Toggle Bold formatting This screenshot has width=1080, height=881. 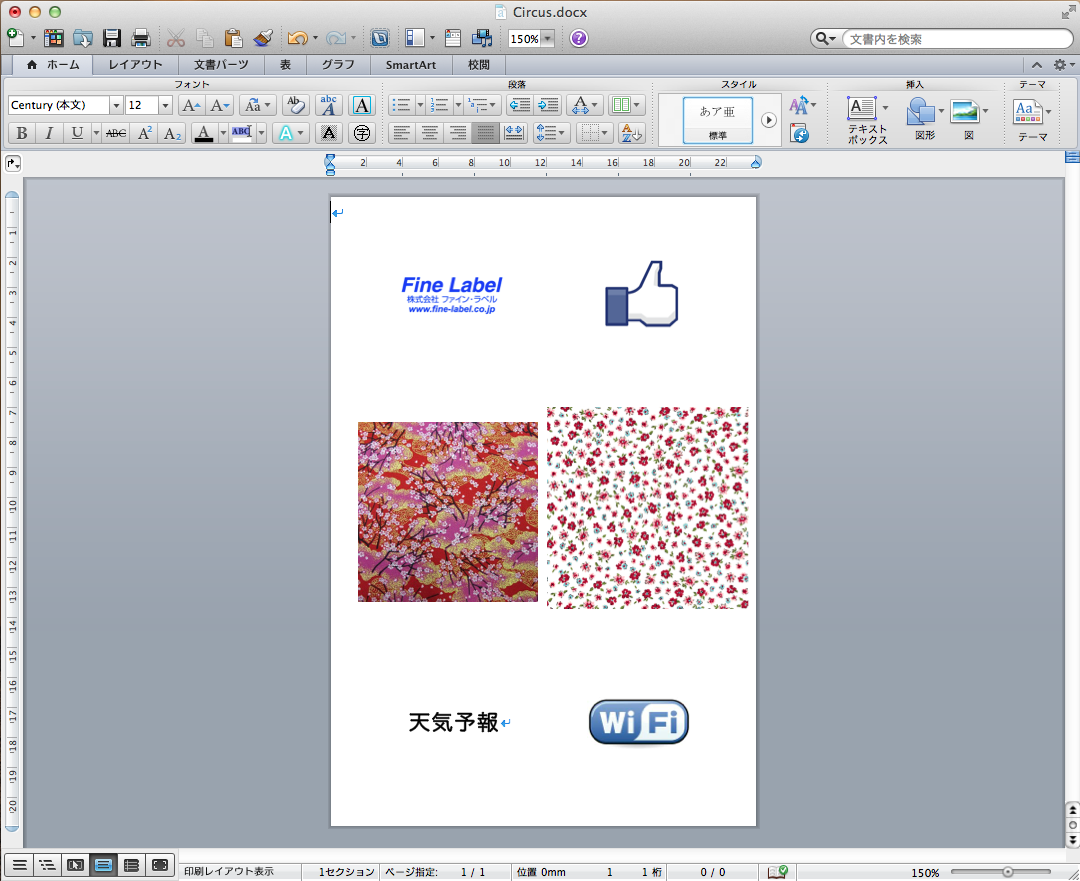tap(22, 133)
